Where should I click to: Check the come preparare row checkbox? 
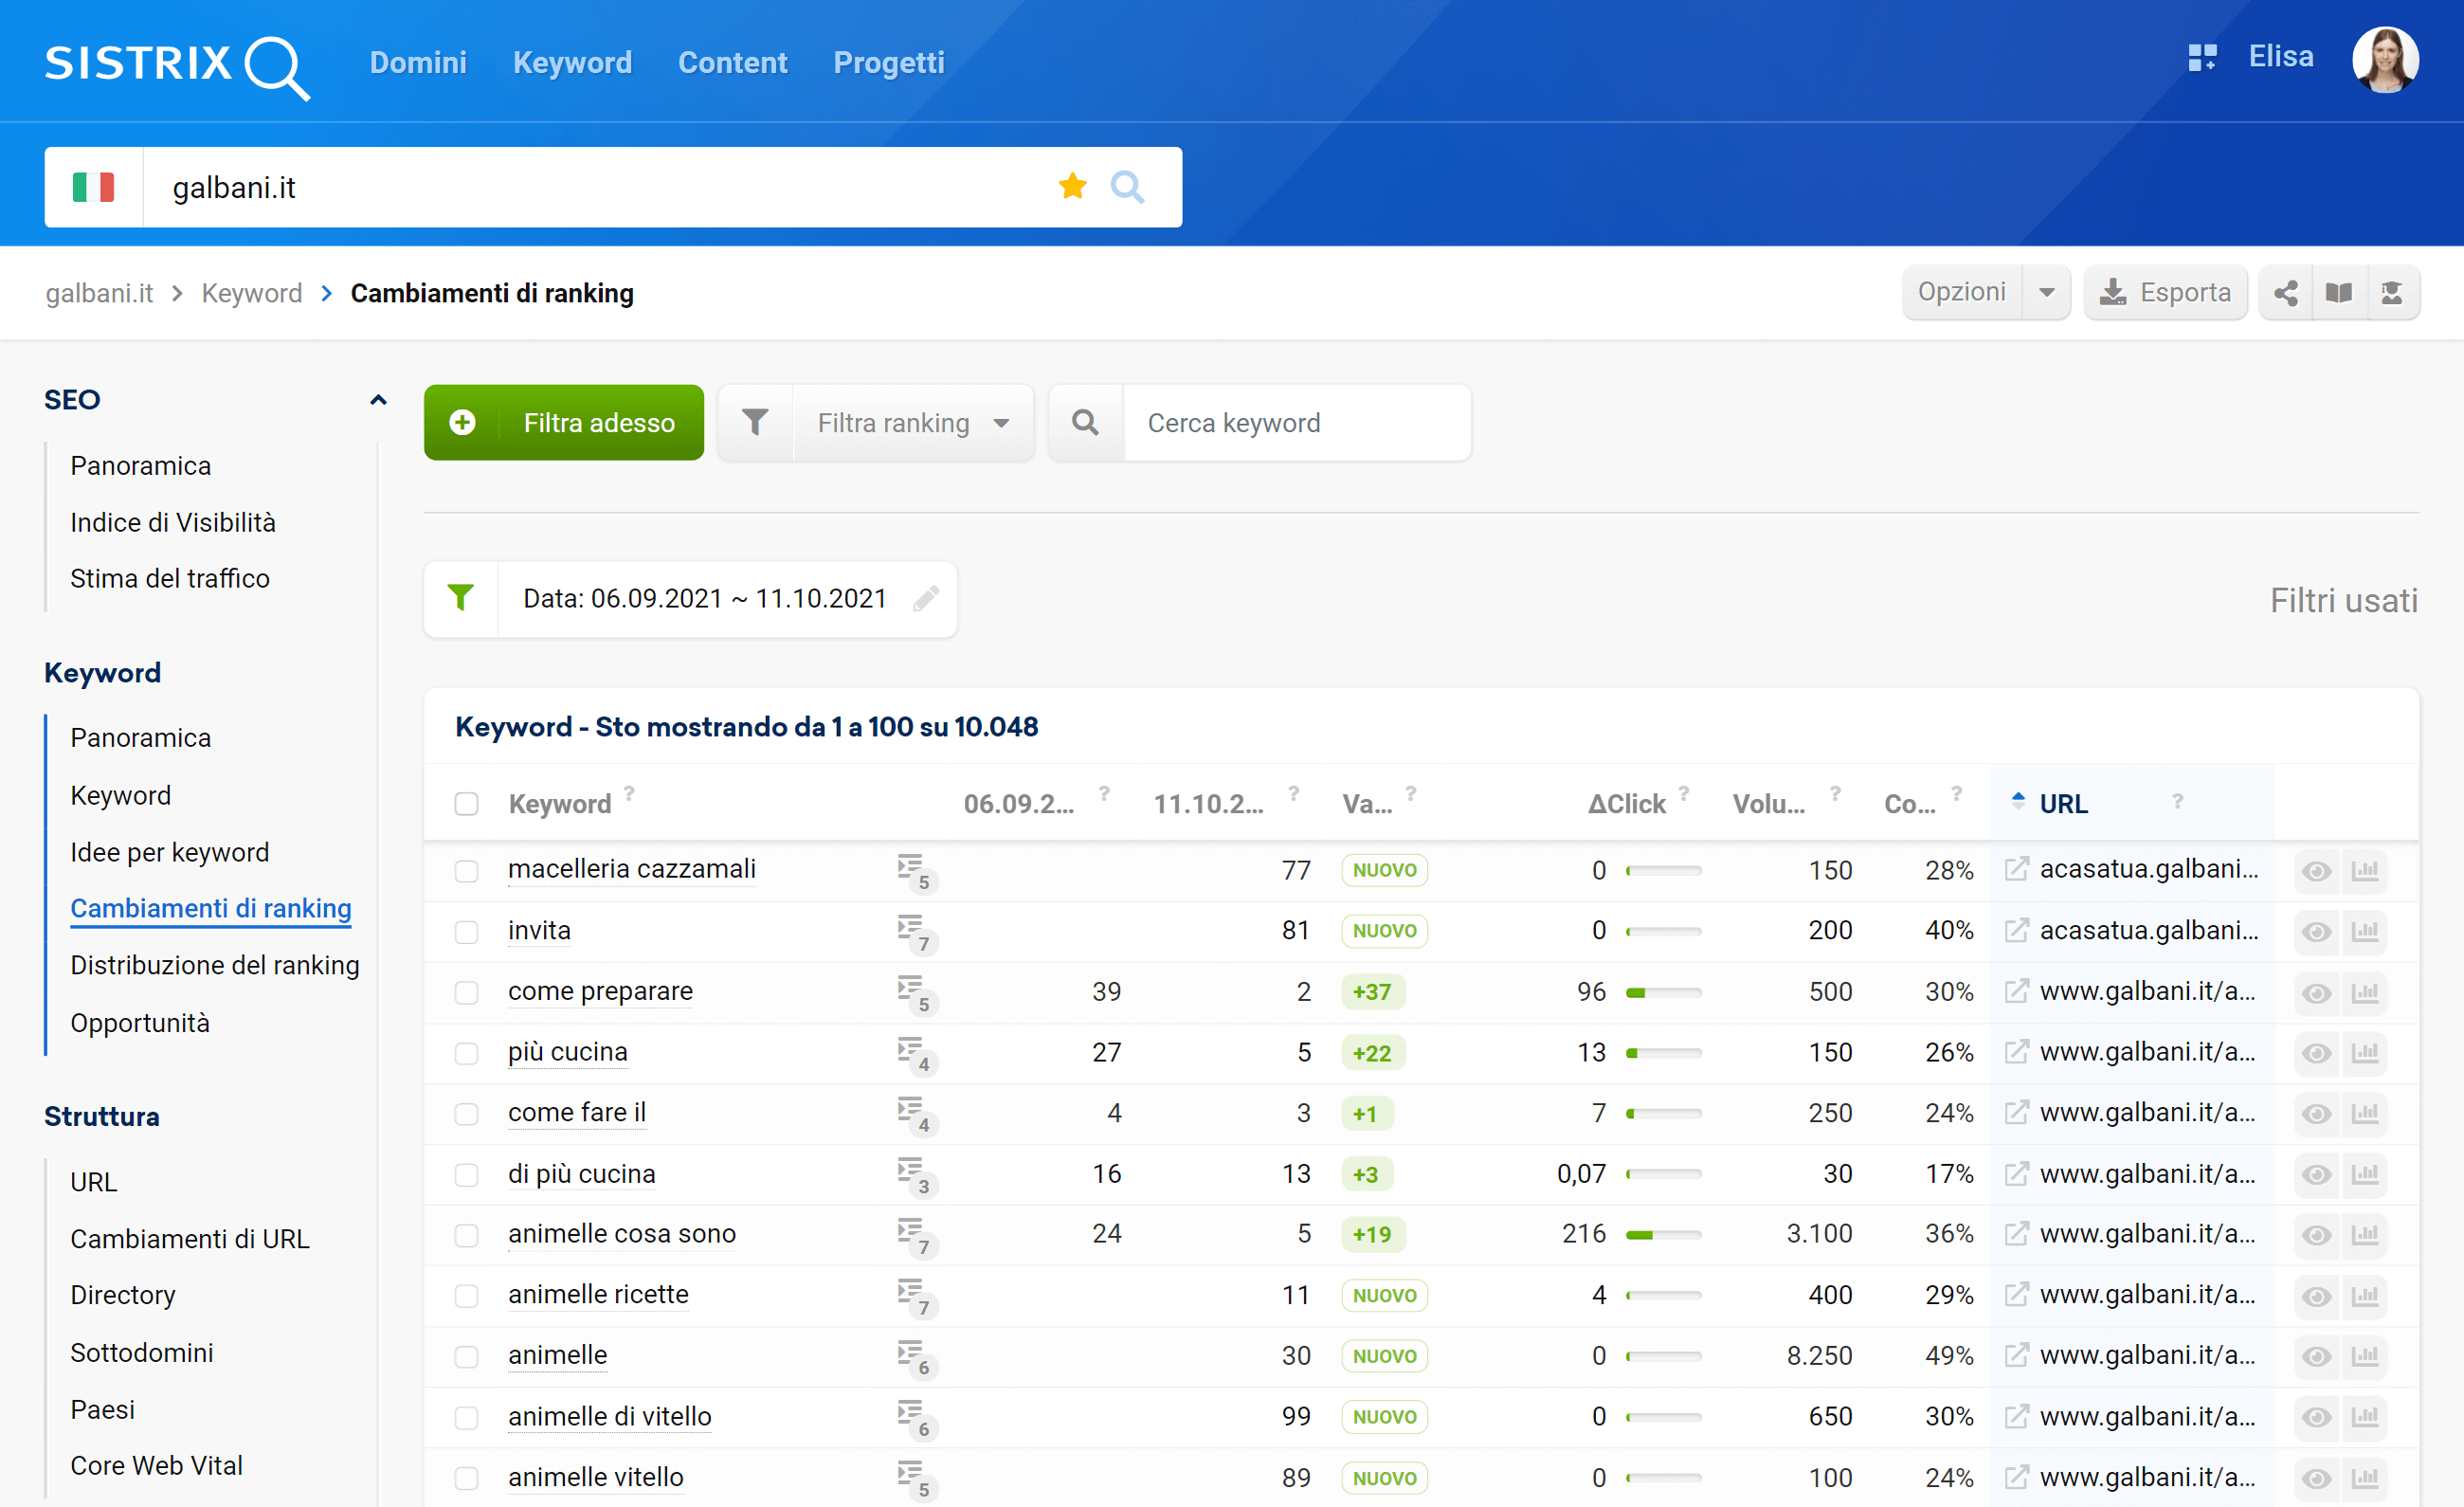466,992
